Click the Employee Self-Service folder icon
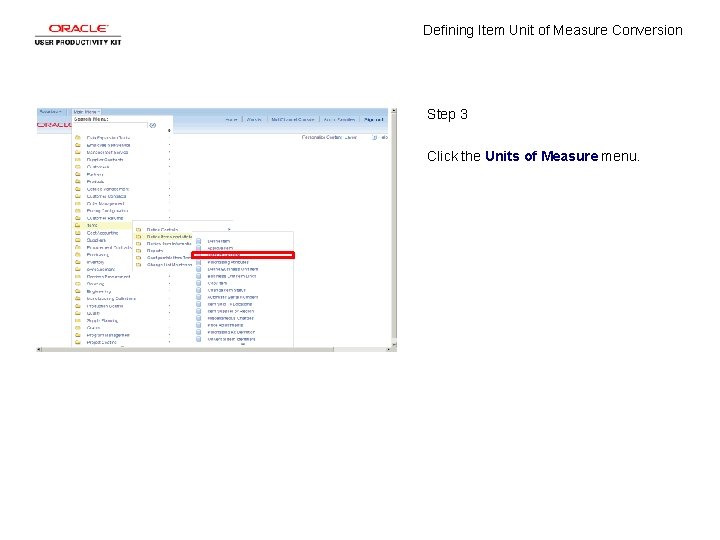Viewport: 720px width, 540px height. coord(78,145)
